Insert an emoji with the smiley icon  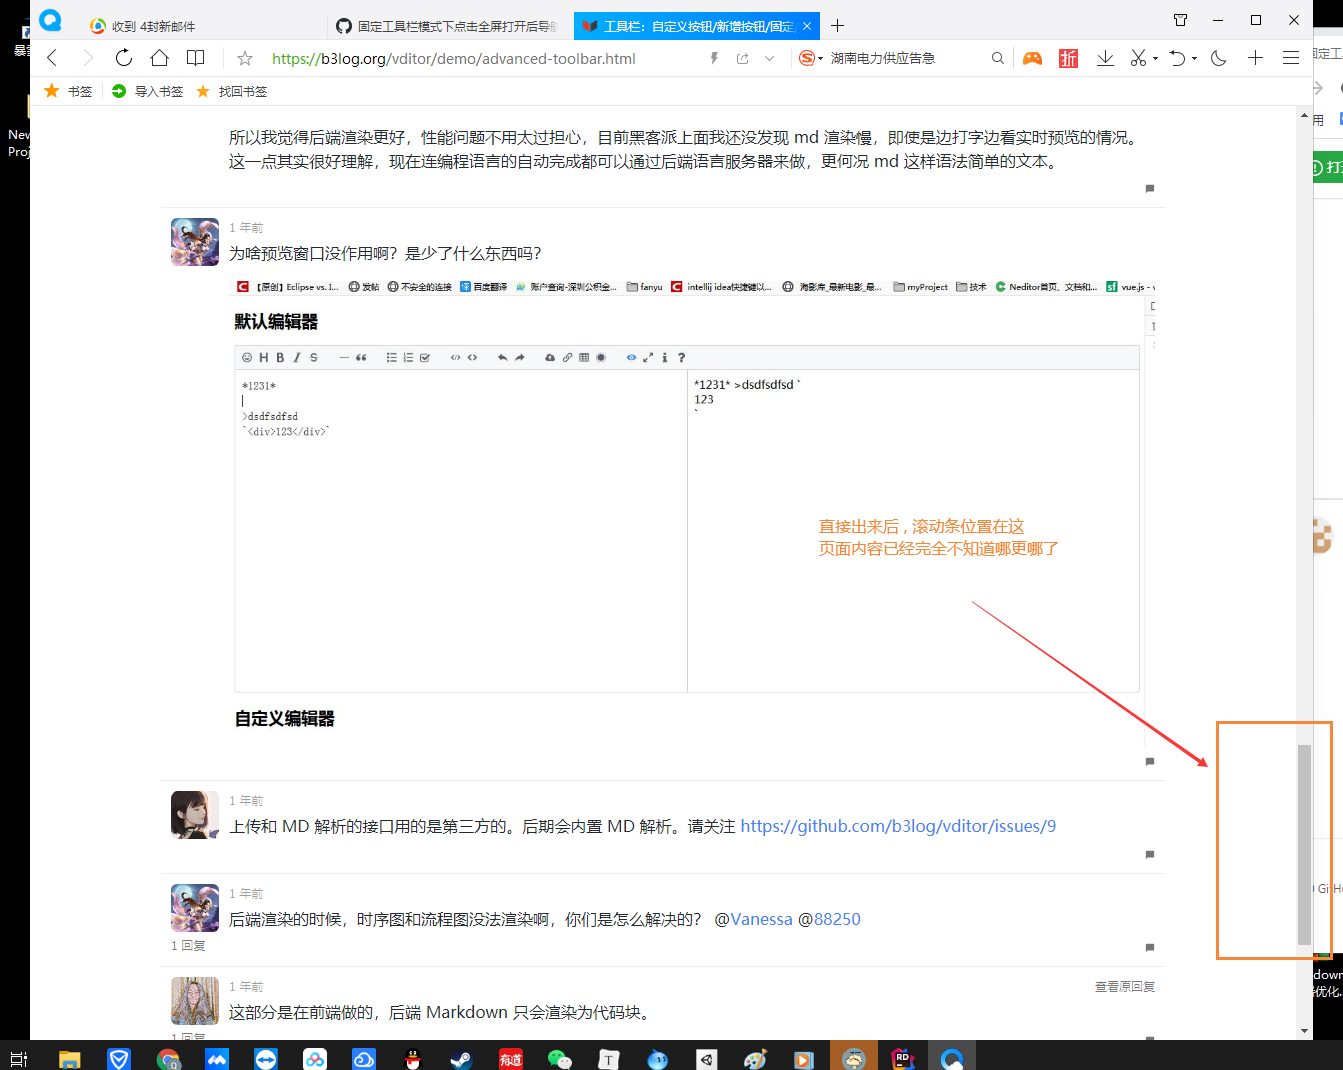click(248, 357)
